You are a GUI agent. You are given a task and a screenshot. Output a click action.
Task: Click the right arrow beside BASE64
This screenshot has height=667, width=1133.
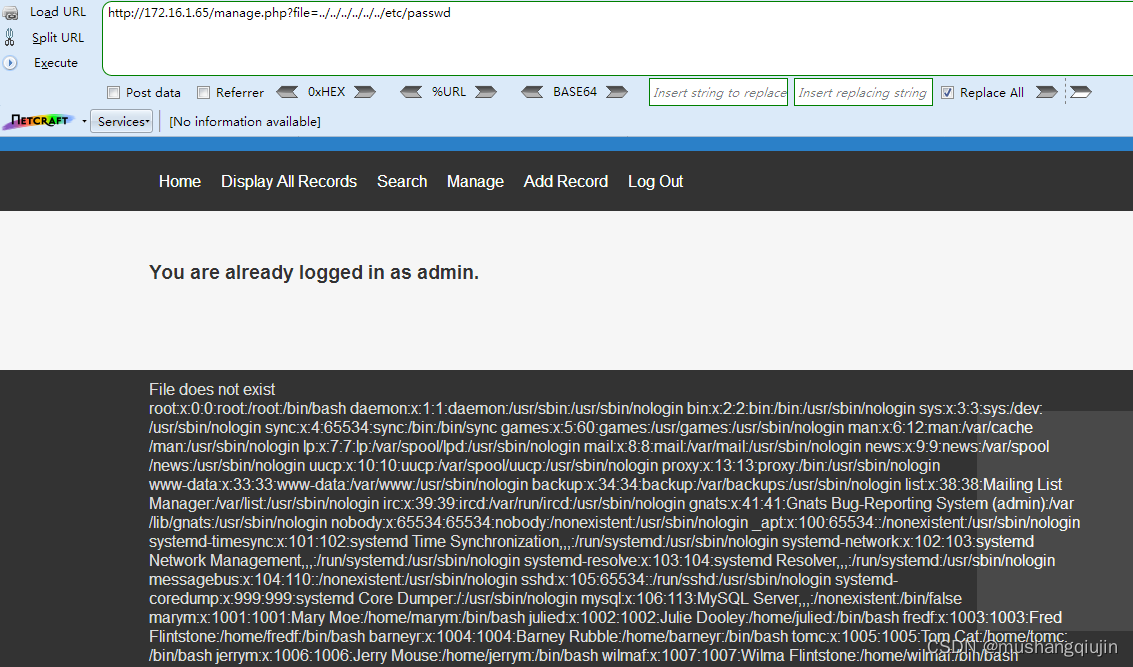point(617,92)
